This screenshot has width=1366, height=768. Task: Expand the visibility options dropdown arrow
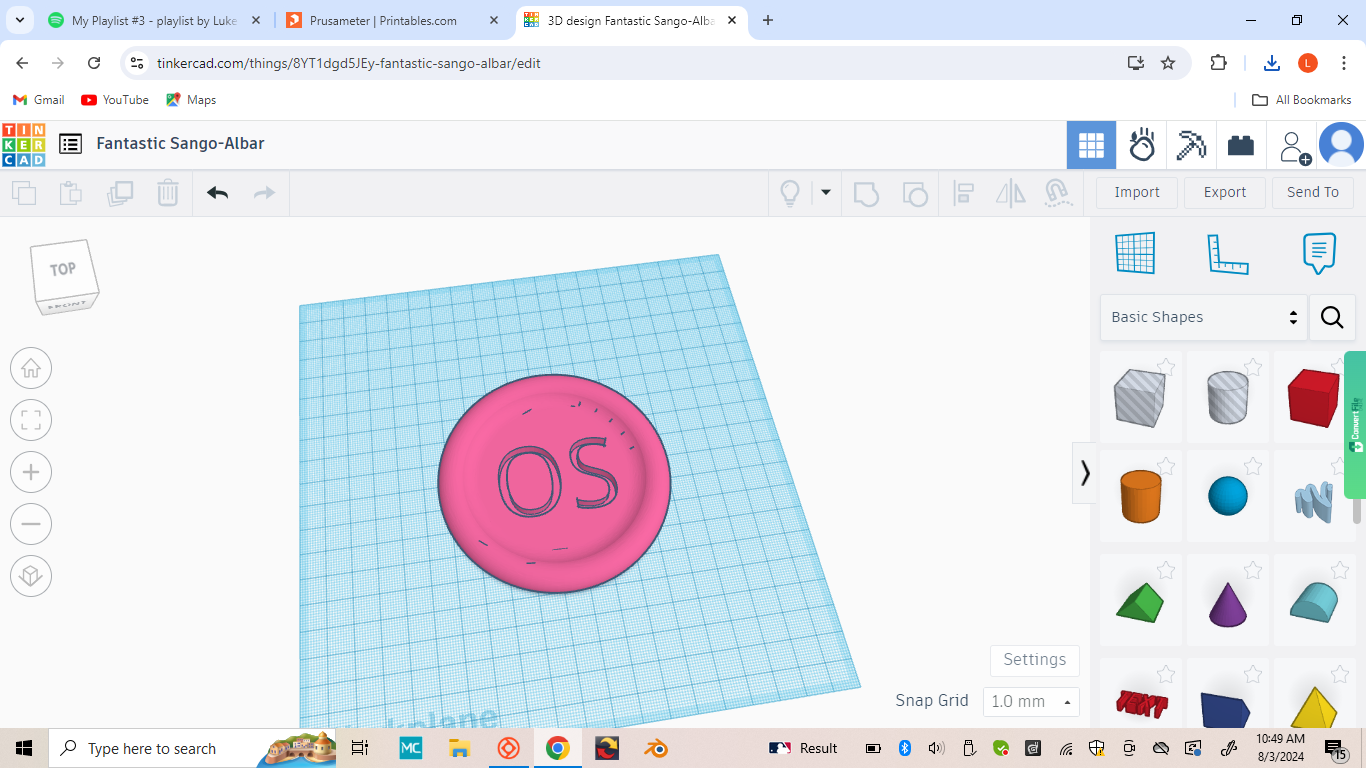(x=826, y=192)
